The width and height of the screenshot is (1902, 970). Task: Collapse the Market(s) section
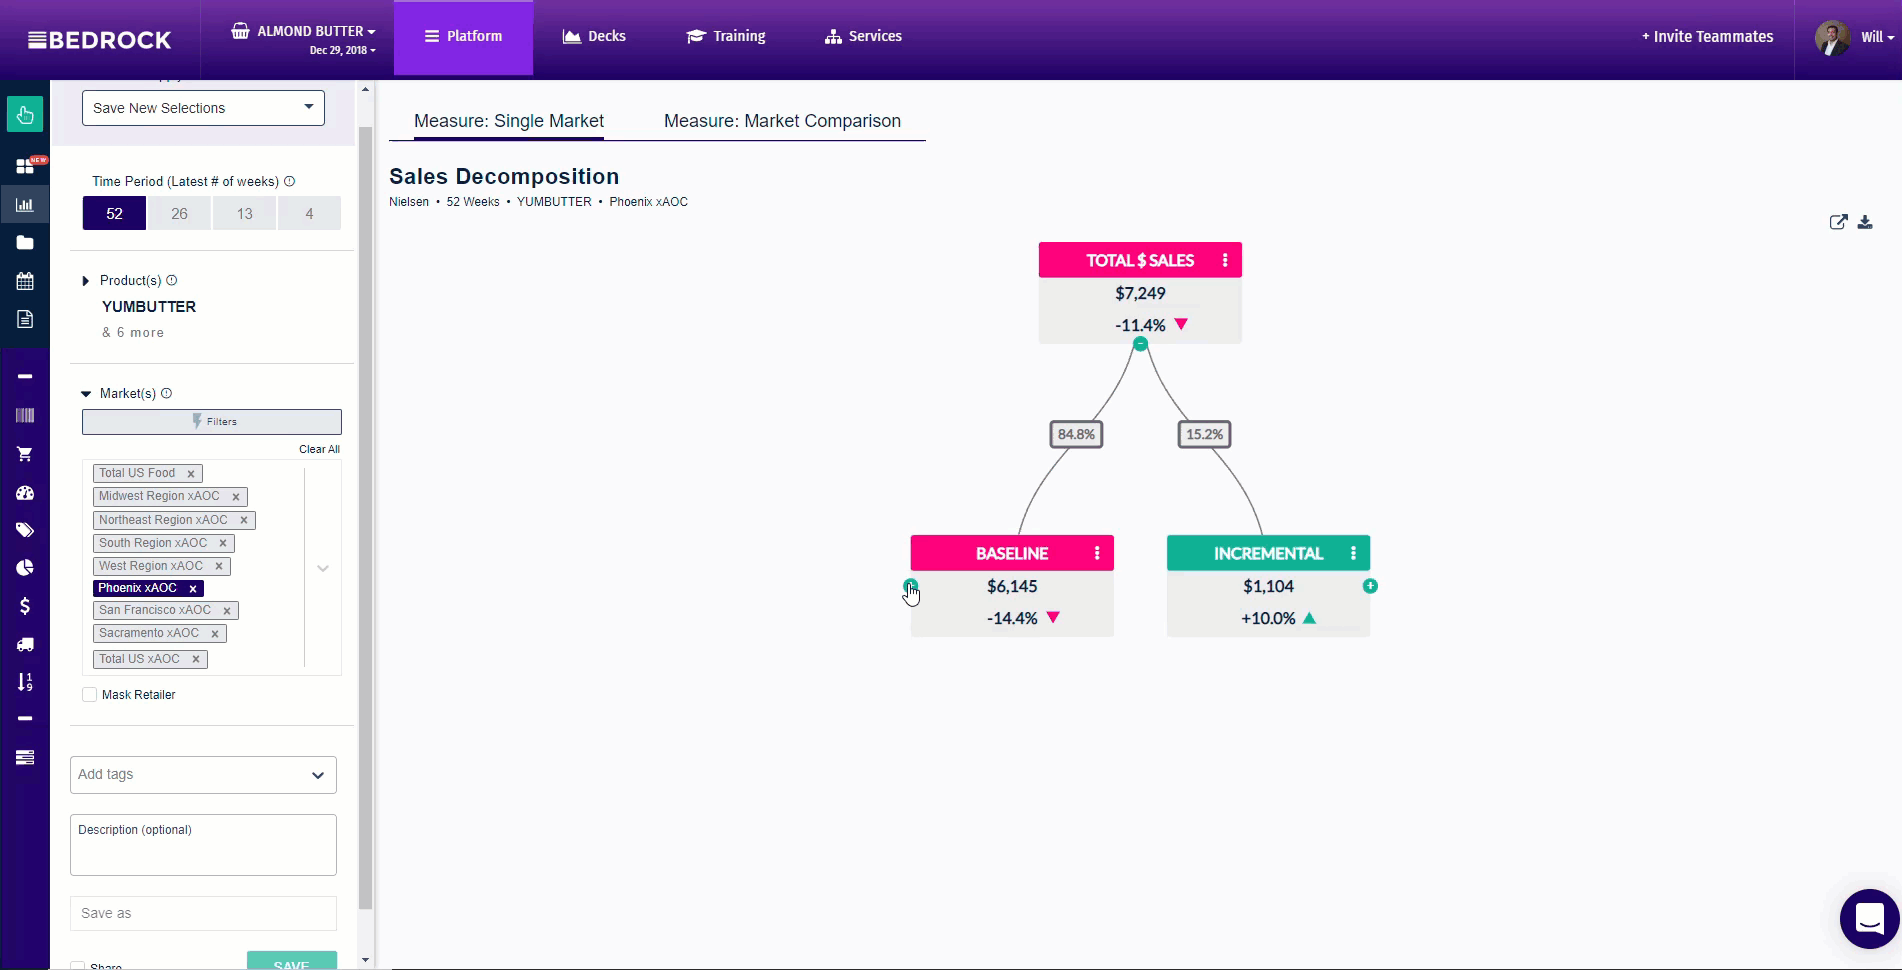coord(86,394)
